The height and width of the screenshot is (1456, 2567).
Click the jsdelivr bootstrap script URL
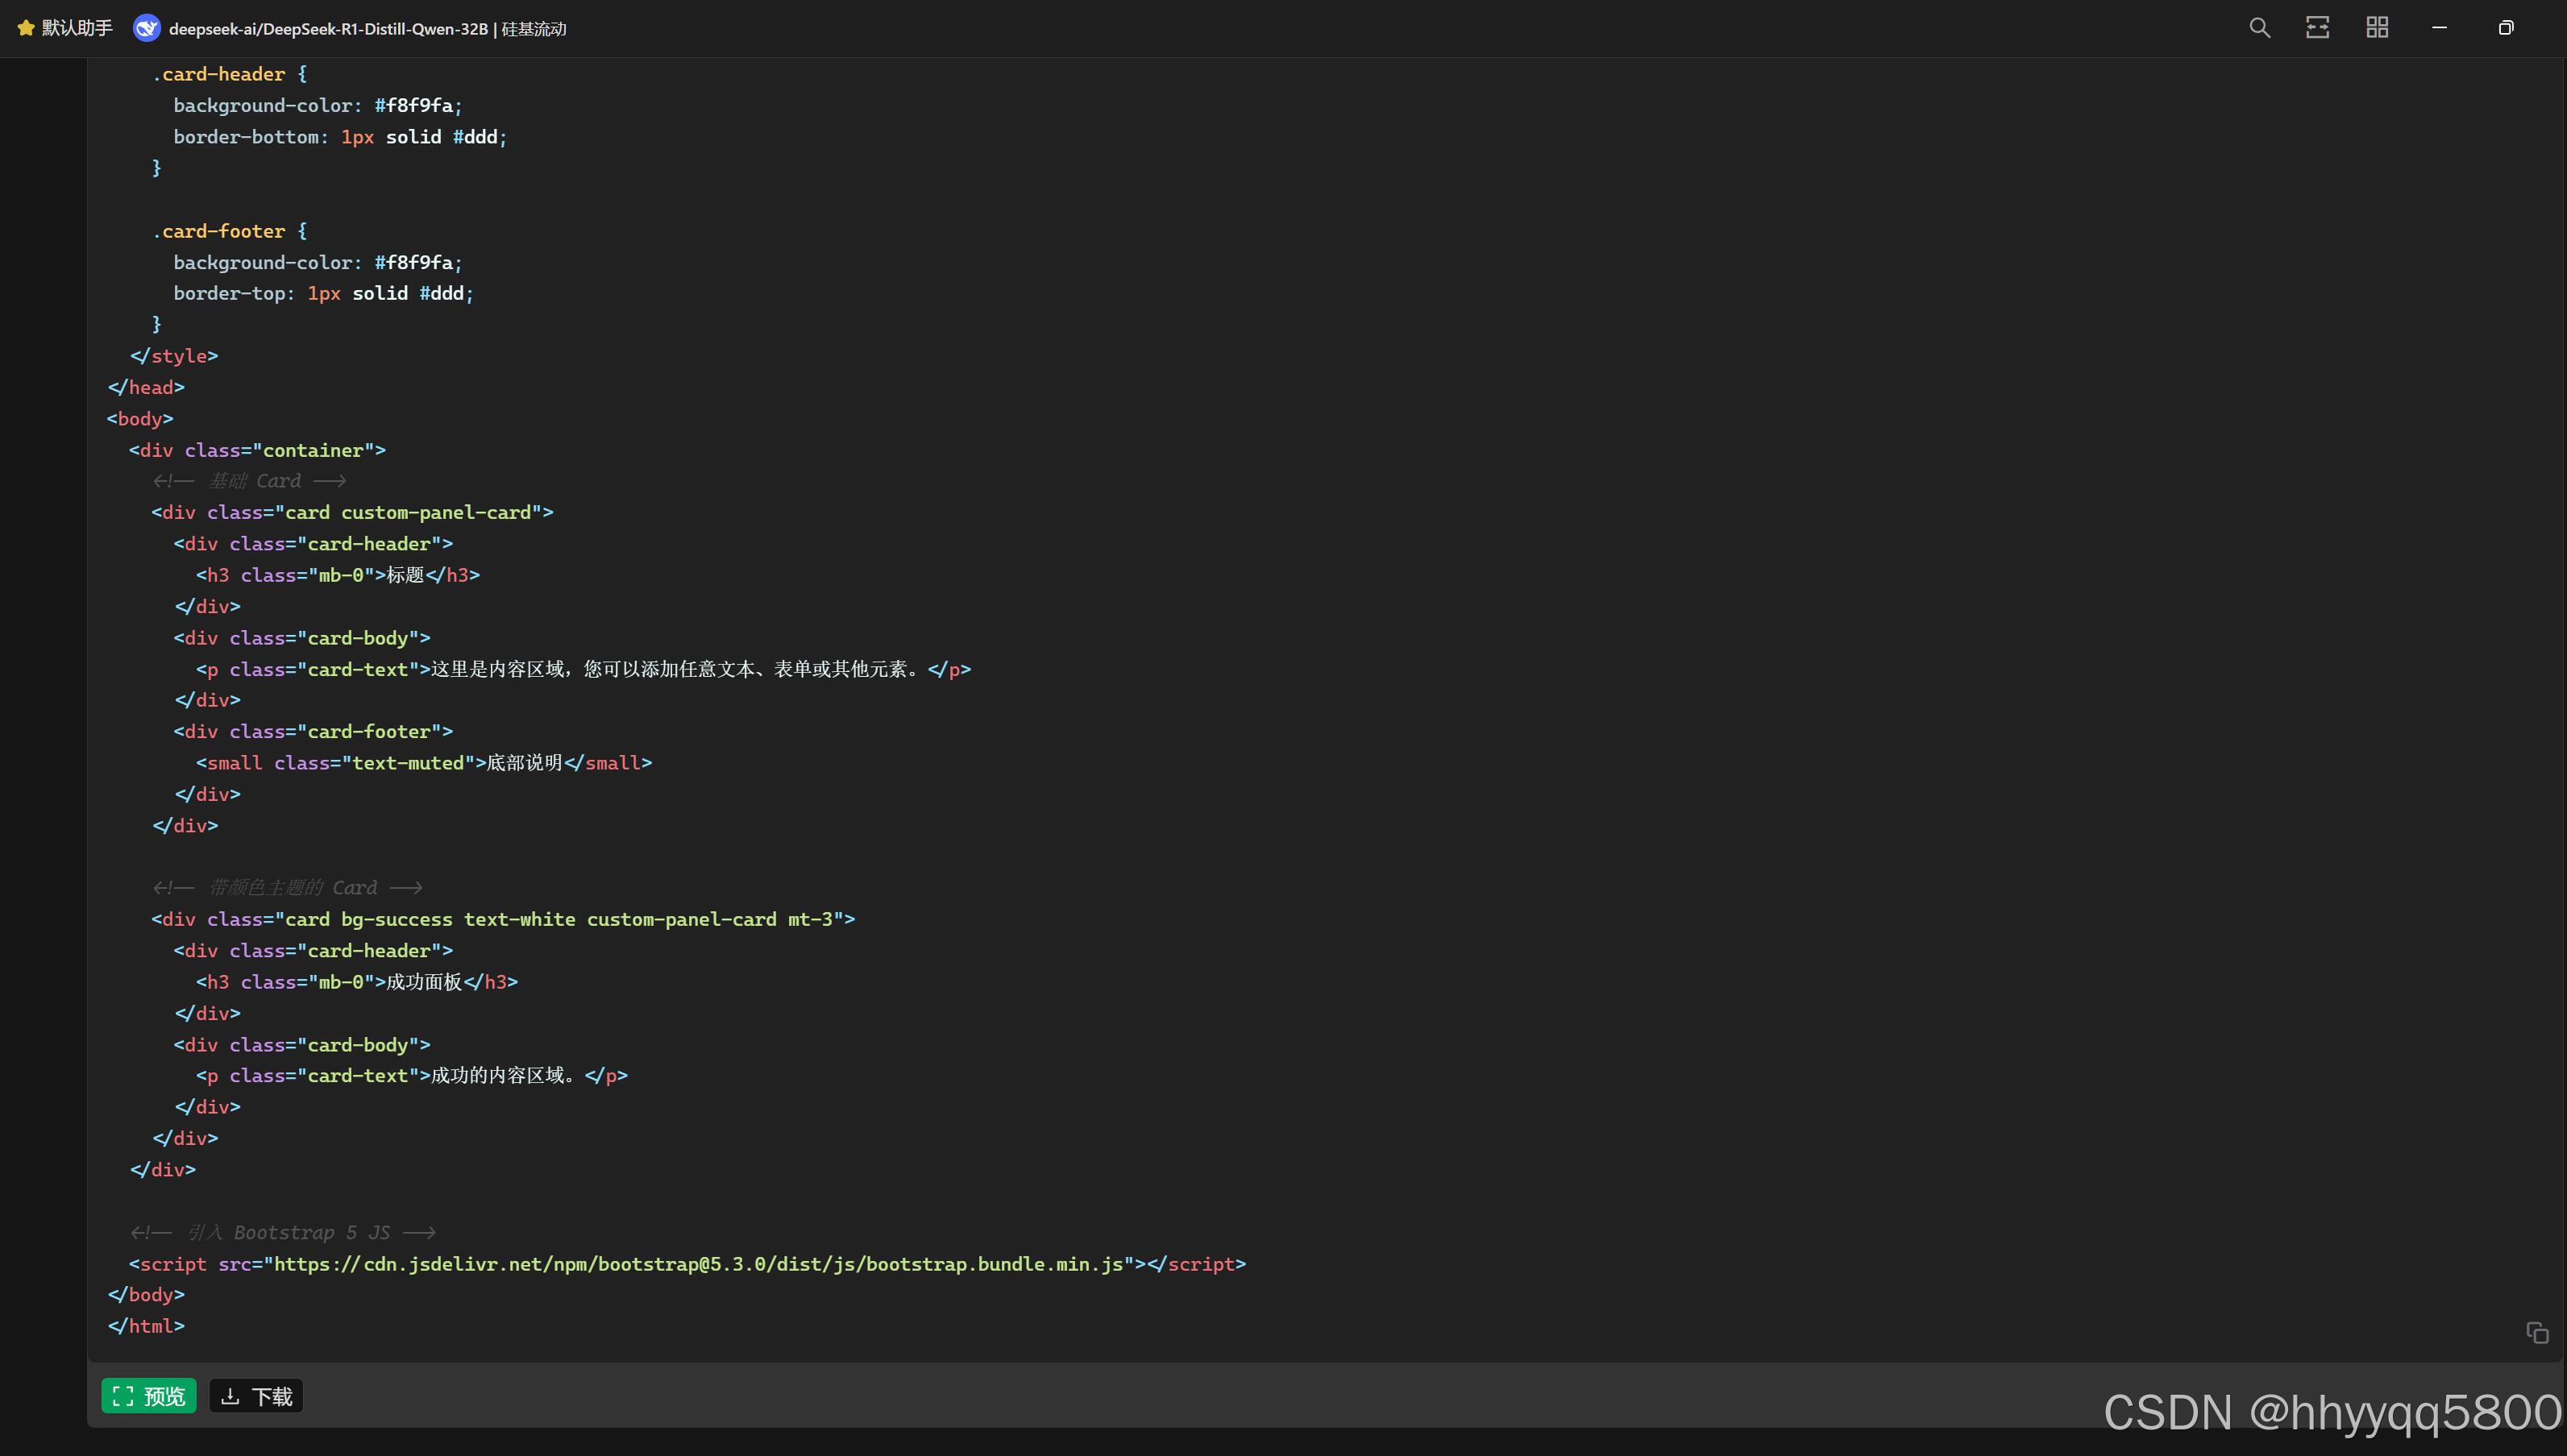(x=697, y=1264)
